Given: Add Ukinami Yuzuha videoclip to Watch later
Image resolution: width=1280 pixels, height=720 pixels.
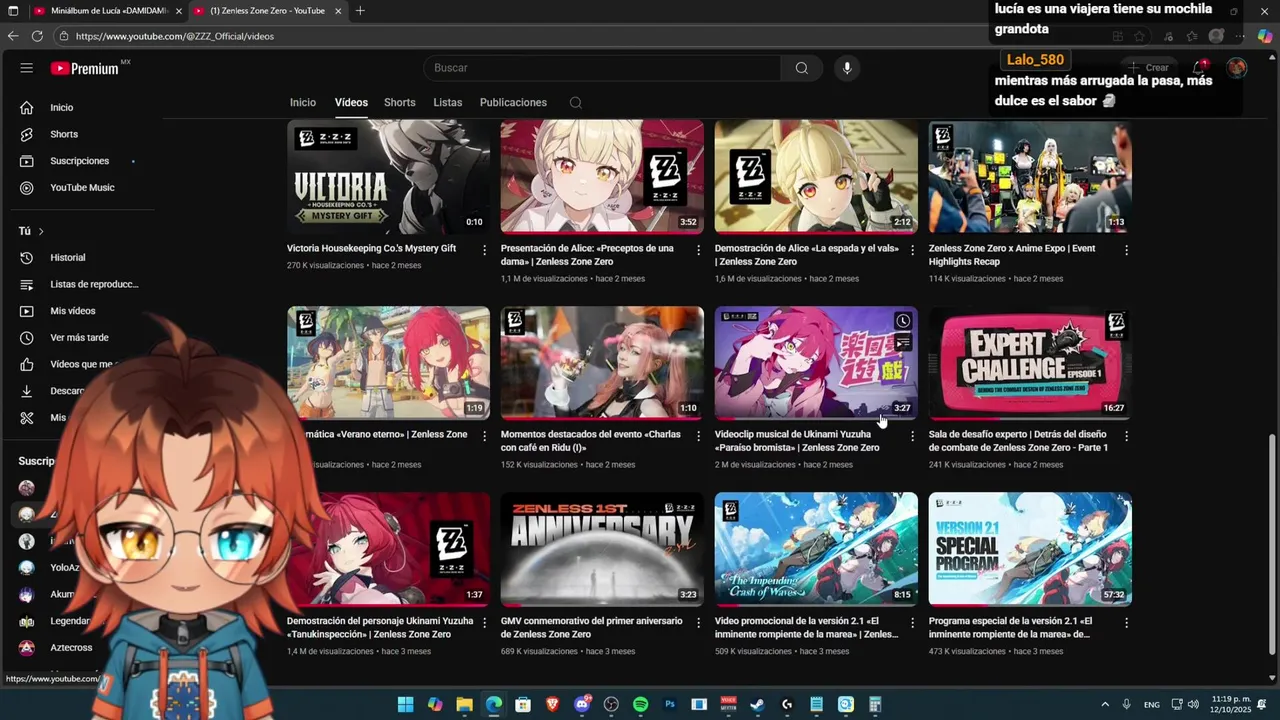Looking at the screenshot, I should [903, 321].
